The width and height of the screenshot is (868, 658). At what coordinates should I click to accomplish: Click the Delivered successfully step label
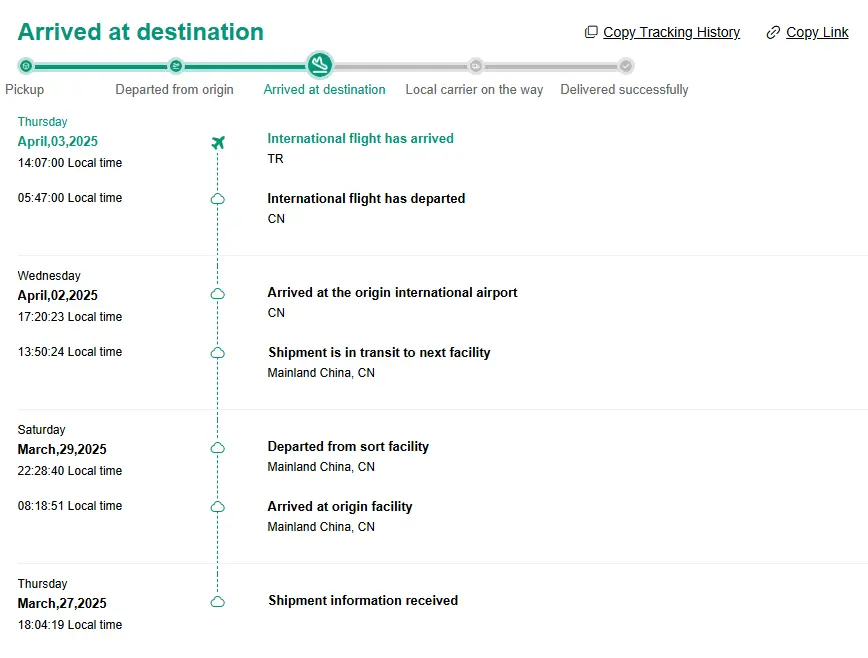tap(624, 90)
